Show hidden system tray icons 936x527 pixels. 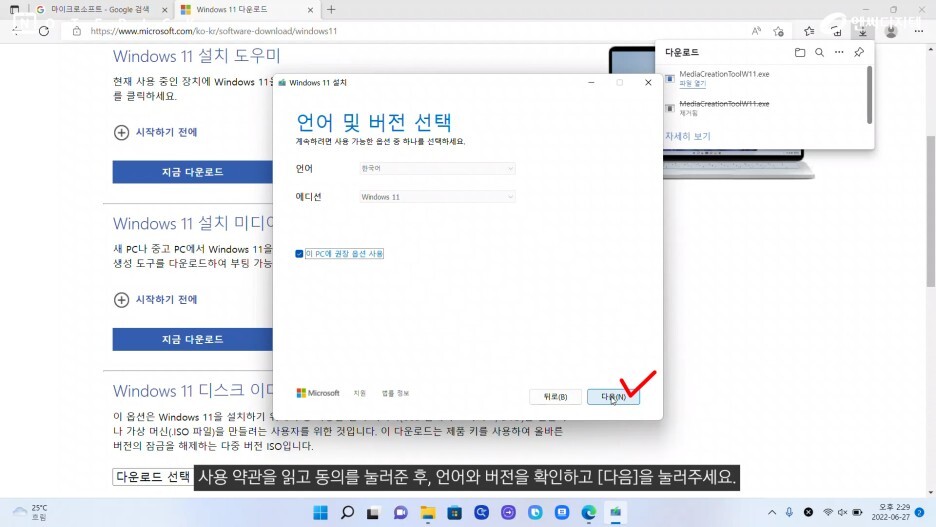772,512
